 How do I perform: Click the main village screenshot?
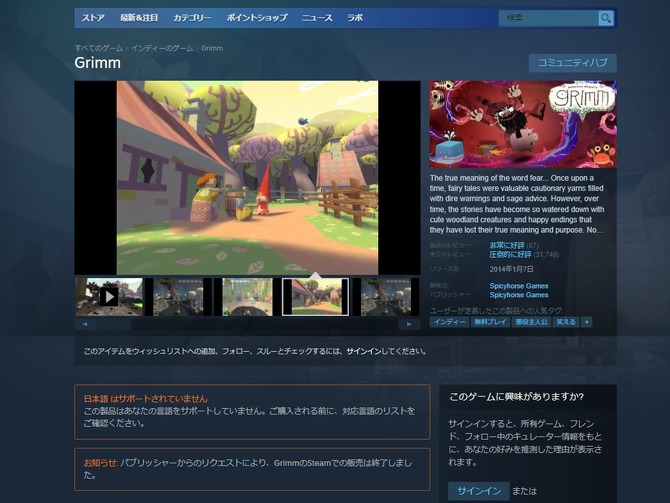(247, 178)
